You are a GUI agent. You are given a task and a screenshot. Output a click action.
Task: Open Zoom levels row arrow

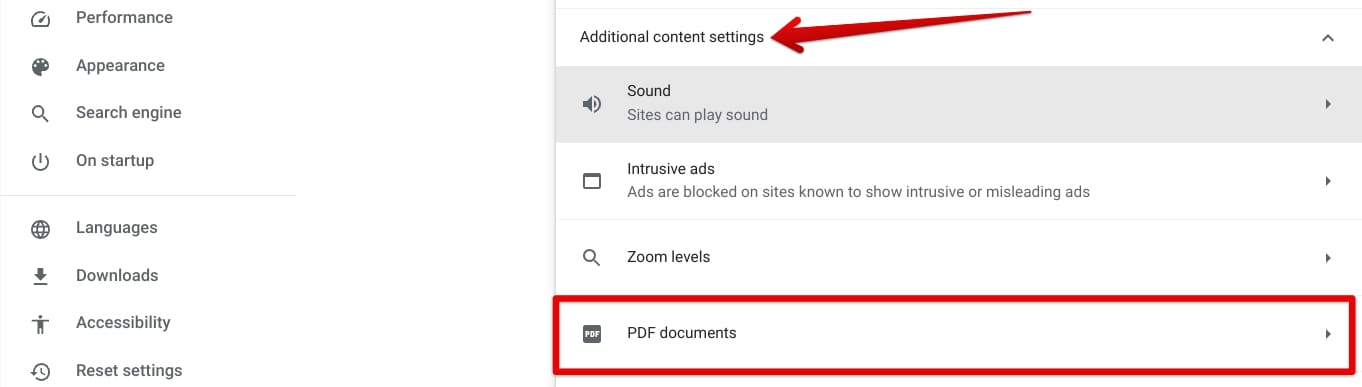tap(1328, 257)
